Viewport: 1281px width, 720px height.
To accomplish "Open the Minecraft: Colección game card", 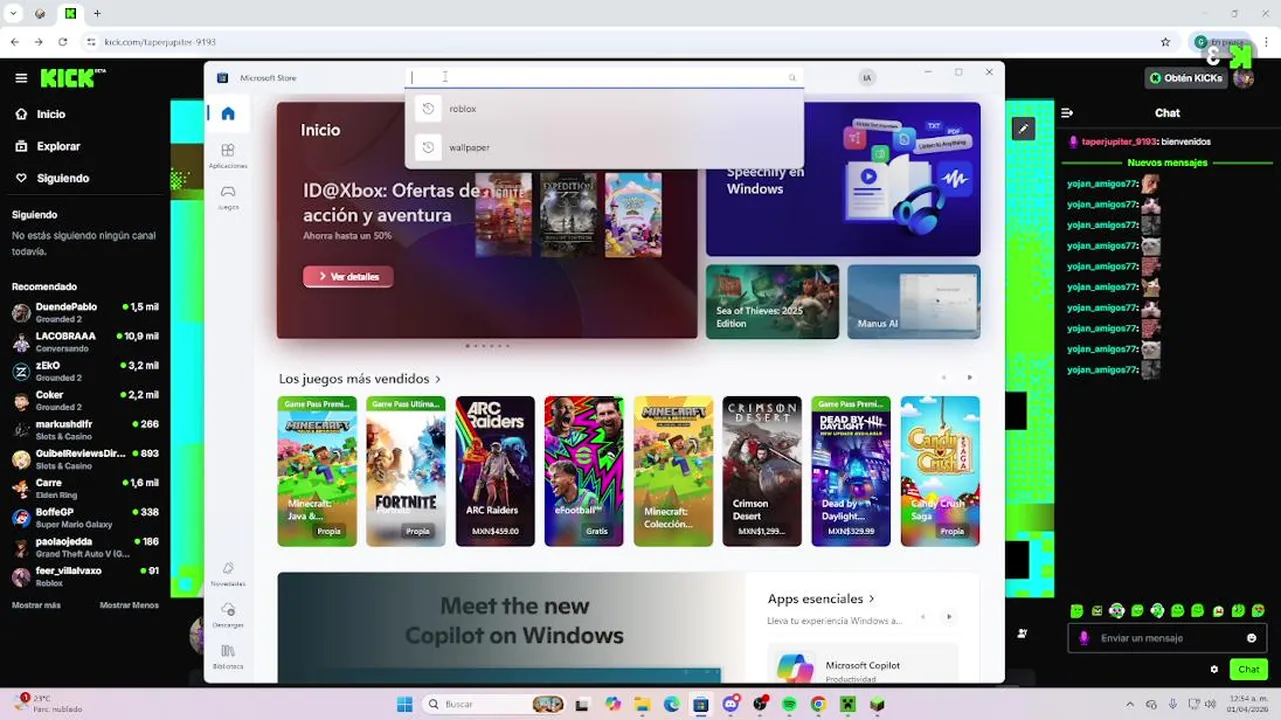I will click(x=673, y=471).
